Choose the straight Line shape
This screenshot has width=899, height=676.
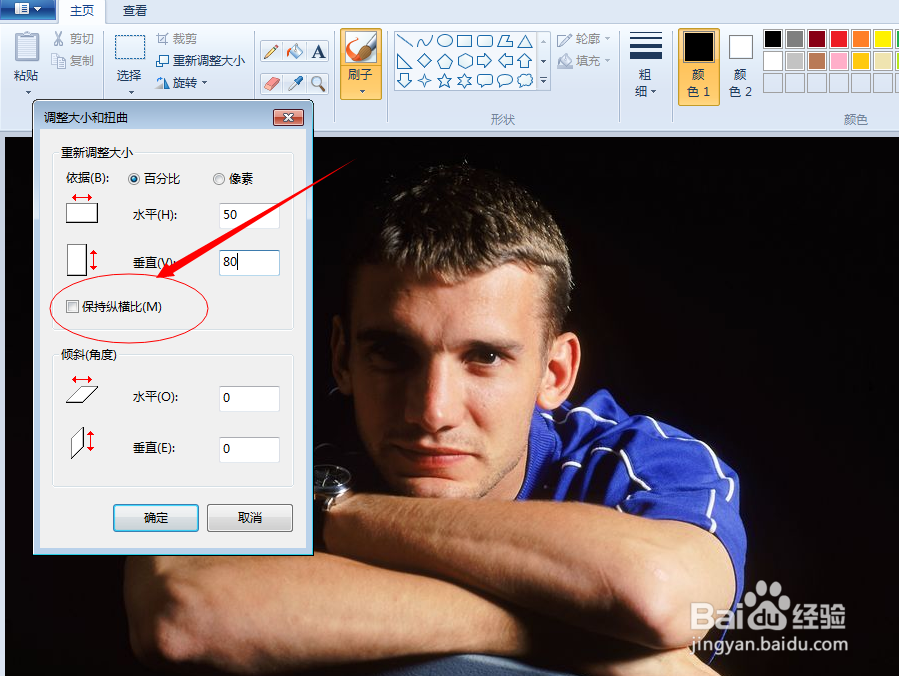pyautogui.click(x=405, y=41)
